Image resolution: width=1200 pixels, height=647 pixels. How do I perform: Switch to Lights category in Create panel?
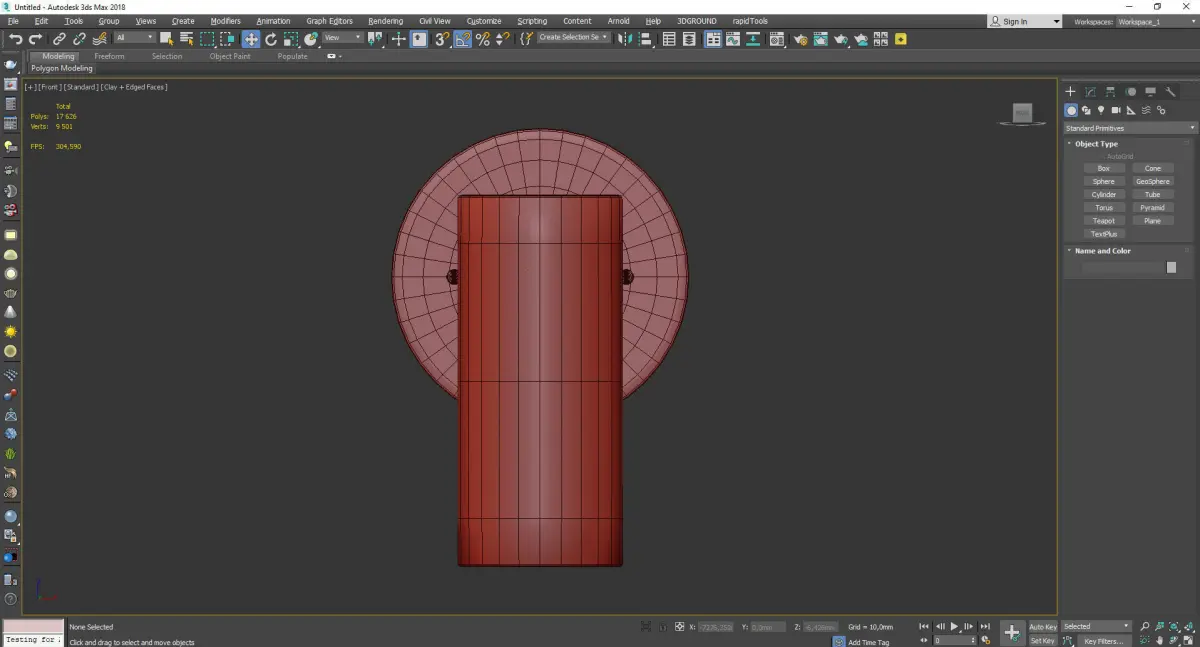pos(1101,111)
